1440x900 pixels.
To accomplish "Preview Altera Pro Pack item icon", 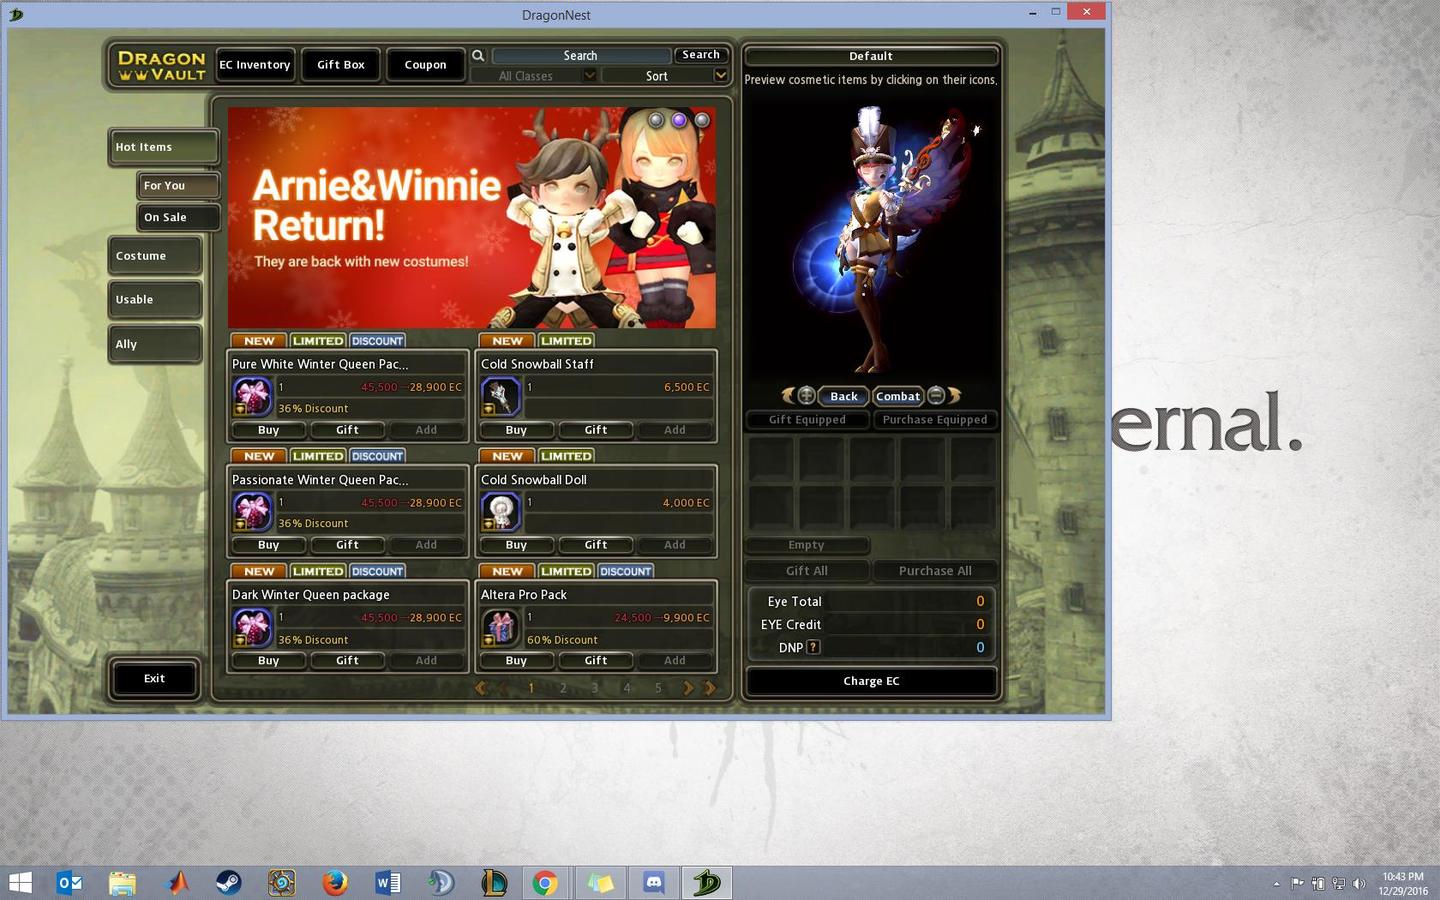I will (x=501, y=628).
